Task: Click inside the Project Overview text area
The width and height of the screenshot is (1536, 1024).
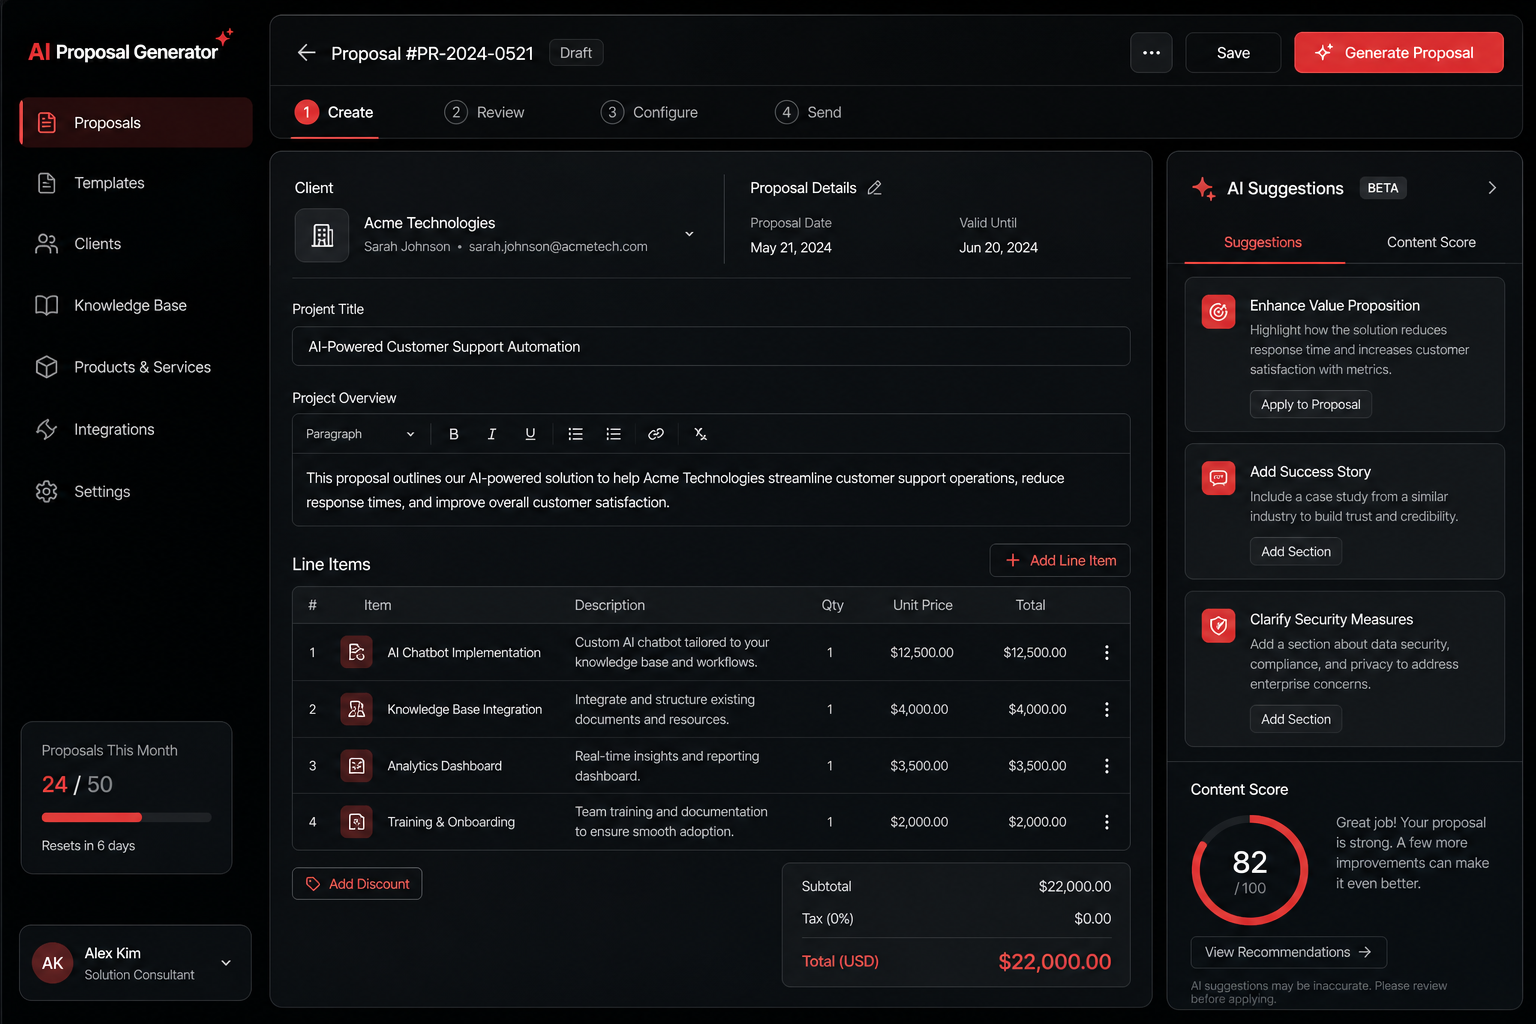Action: click(711, 490)
